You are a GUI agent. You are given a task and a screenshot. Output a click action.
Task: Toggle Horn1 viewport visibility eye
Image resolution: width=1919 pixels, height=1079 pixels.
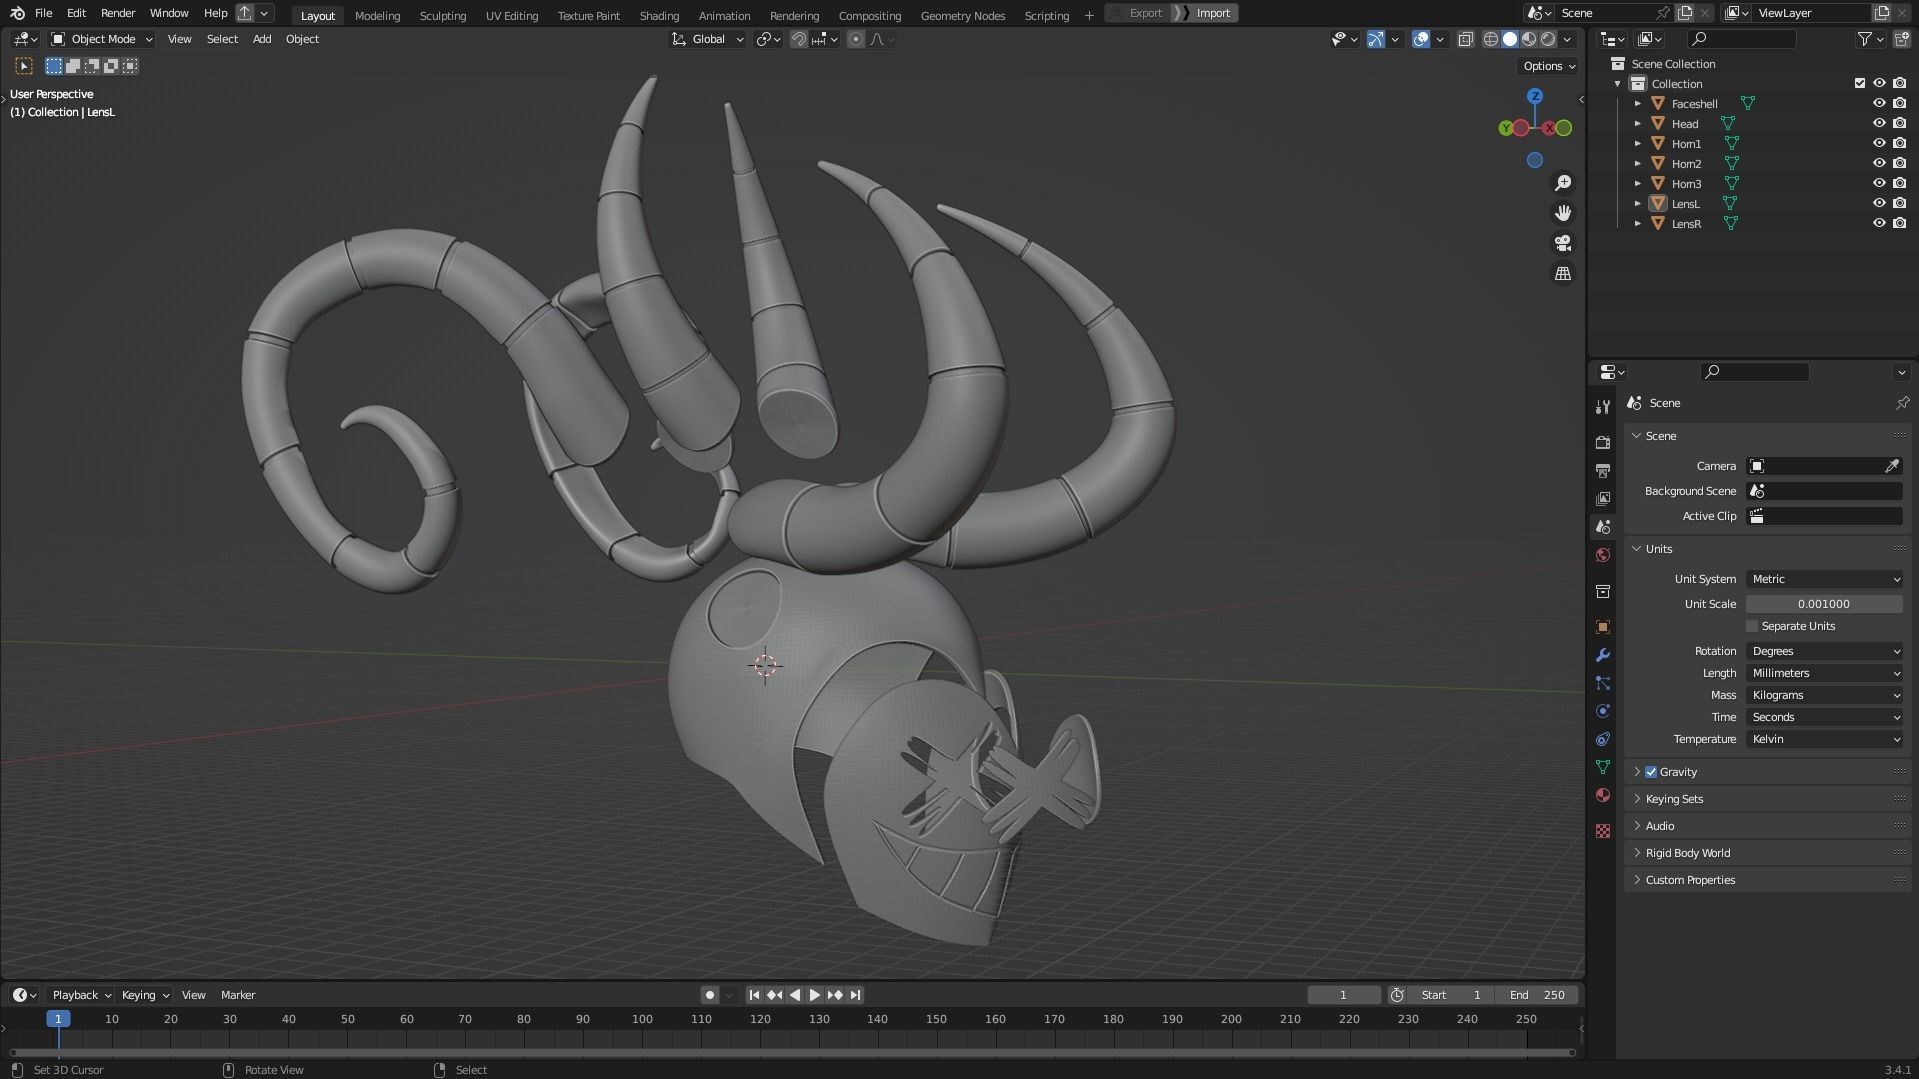(1879, 143)
